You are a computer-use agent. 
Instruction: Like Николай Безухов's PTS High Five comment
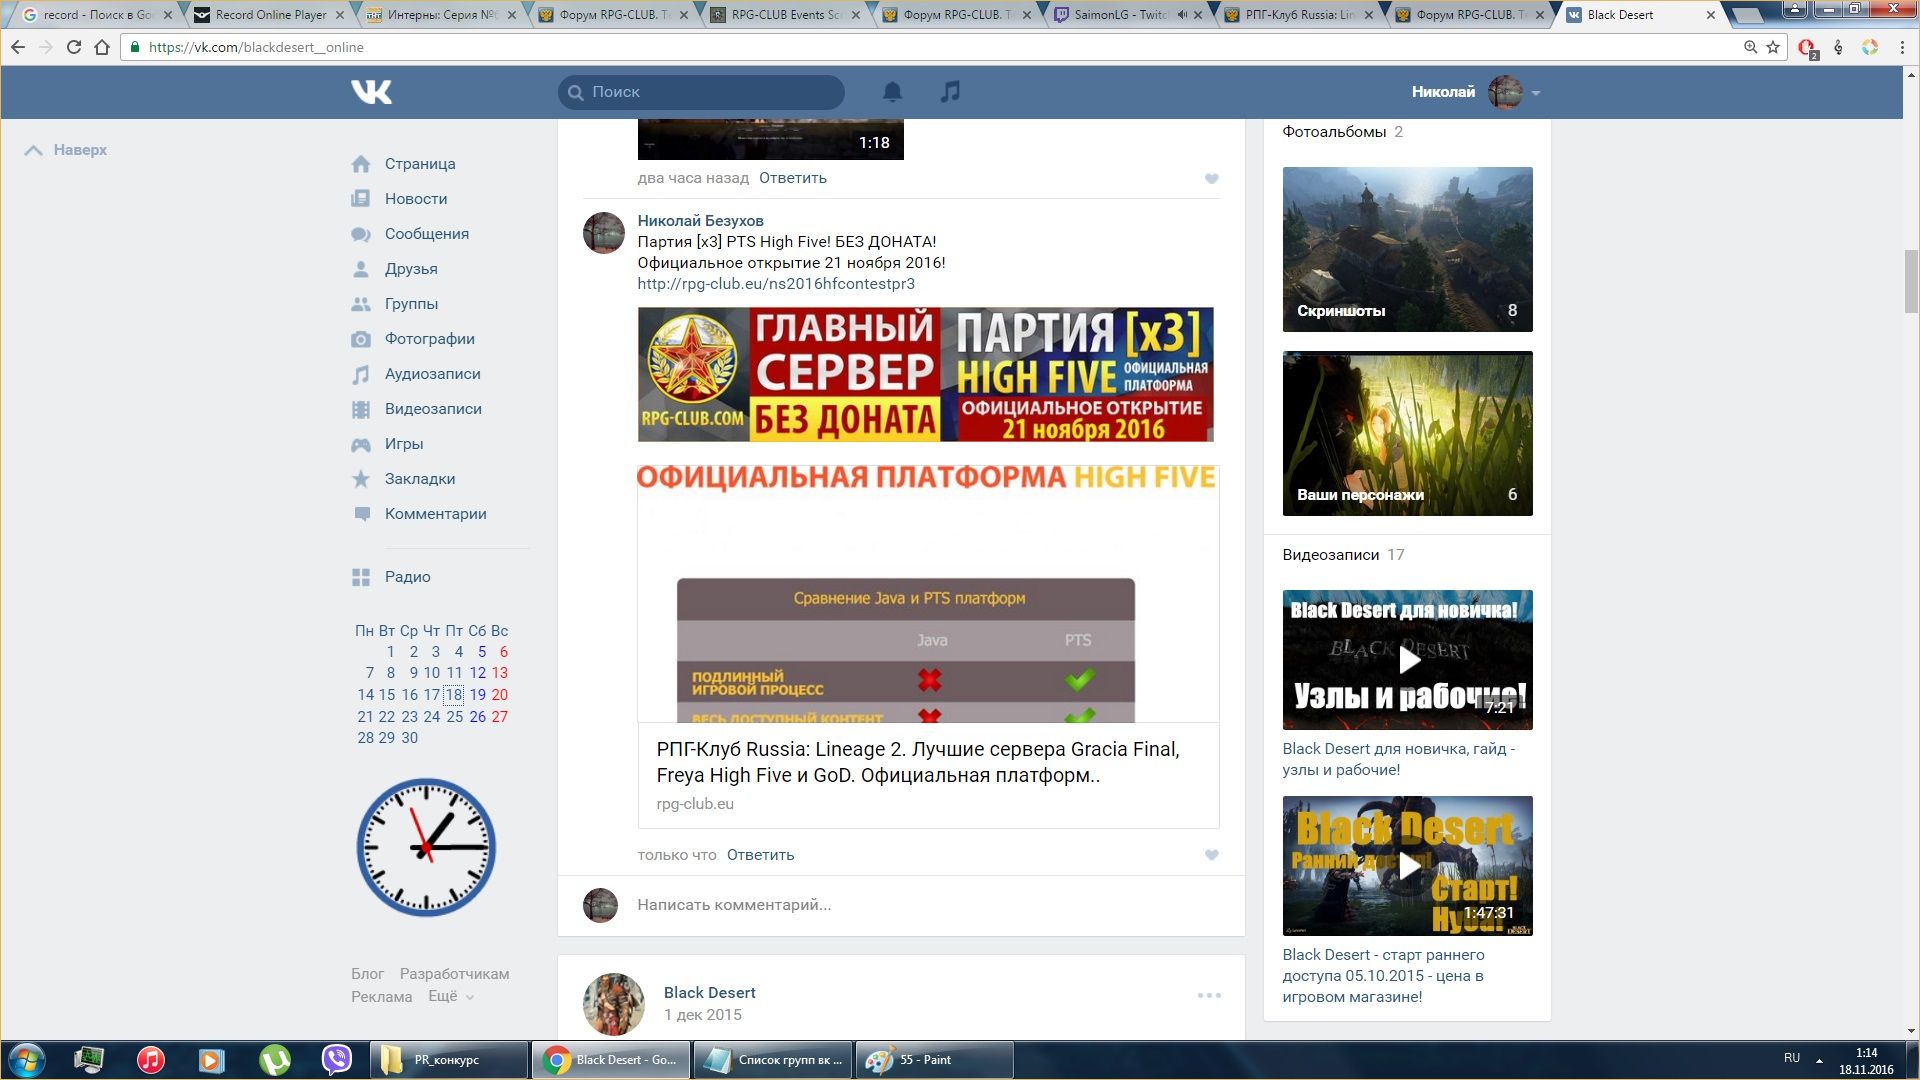(x=1211, y=855)
